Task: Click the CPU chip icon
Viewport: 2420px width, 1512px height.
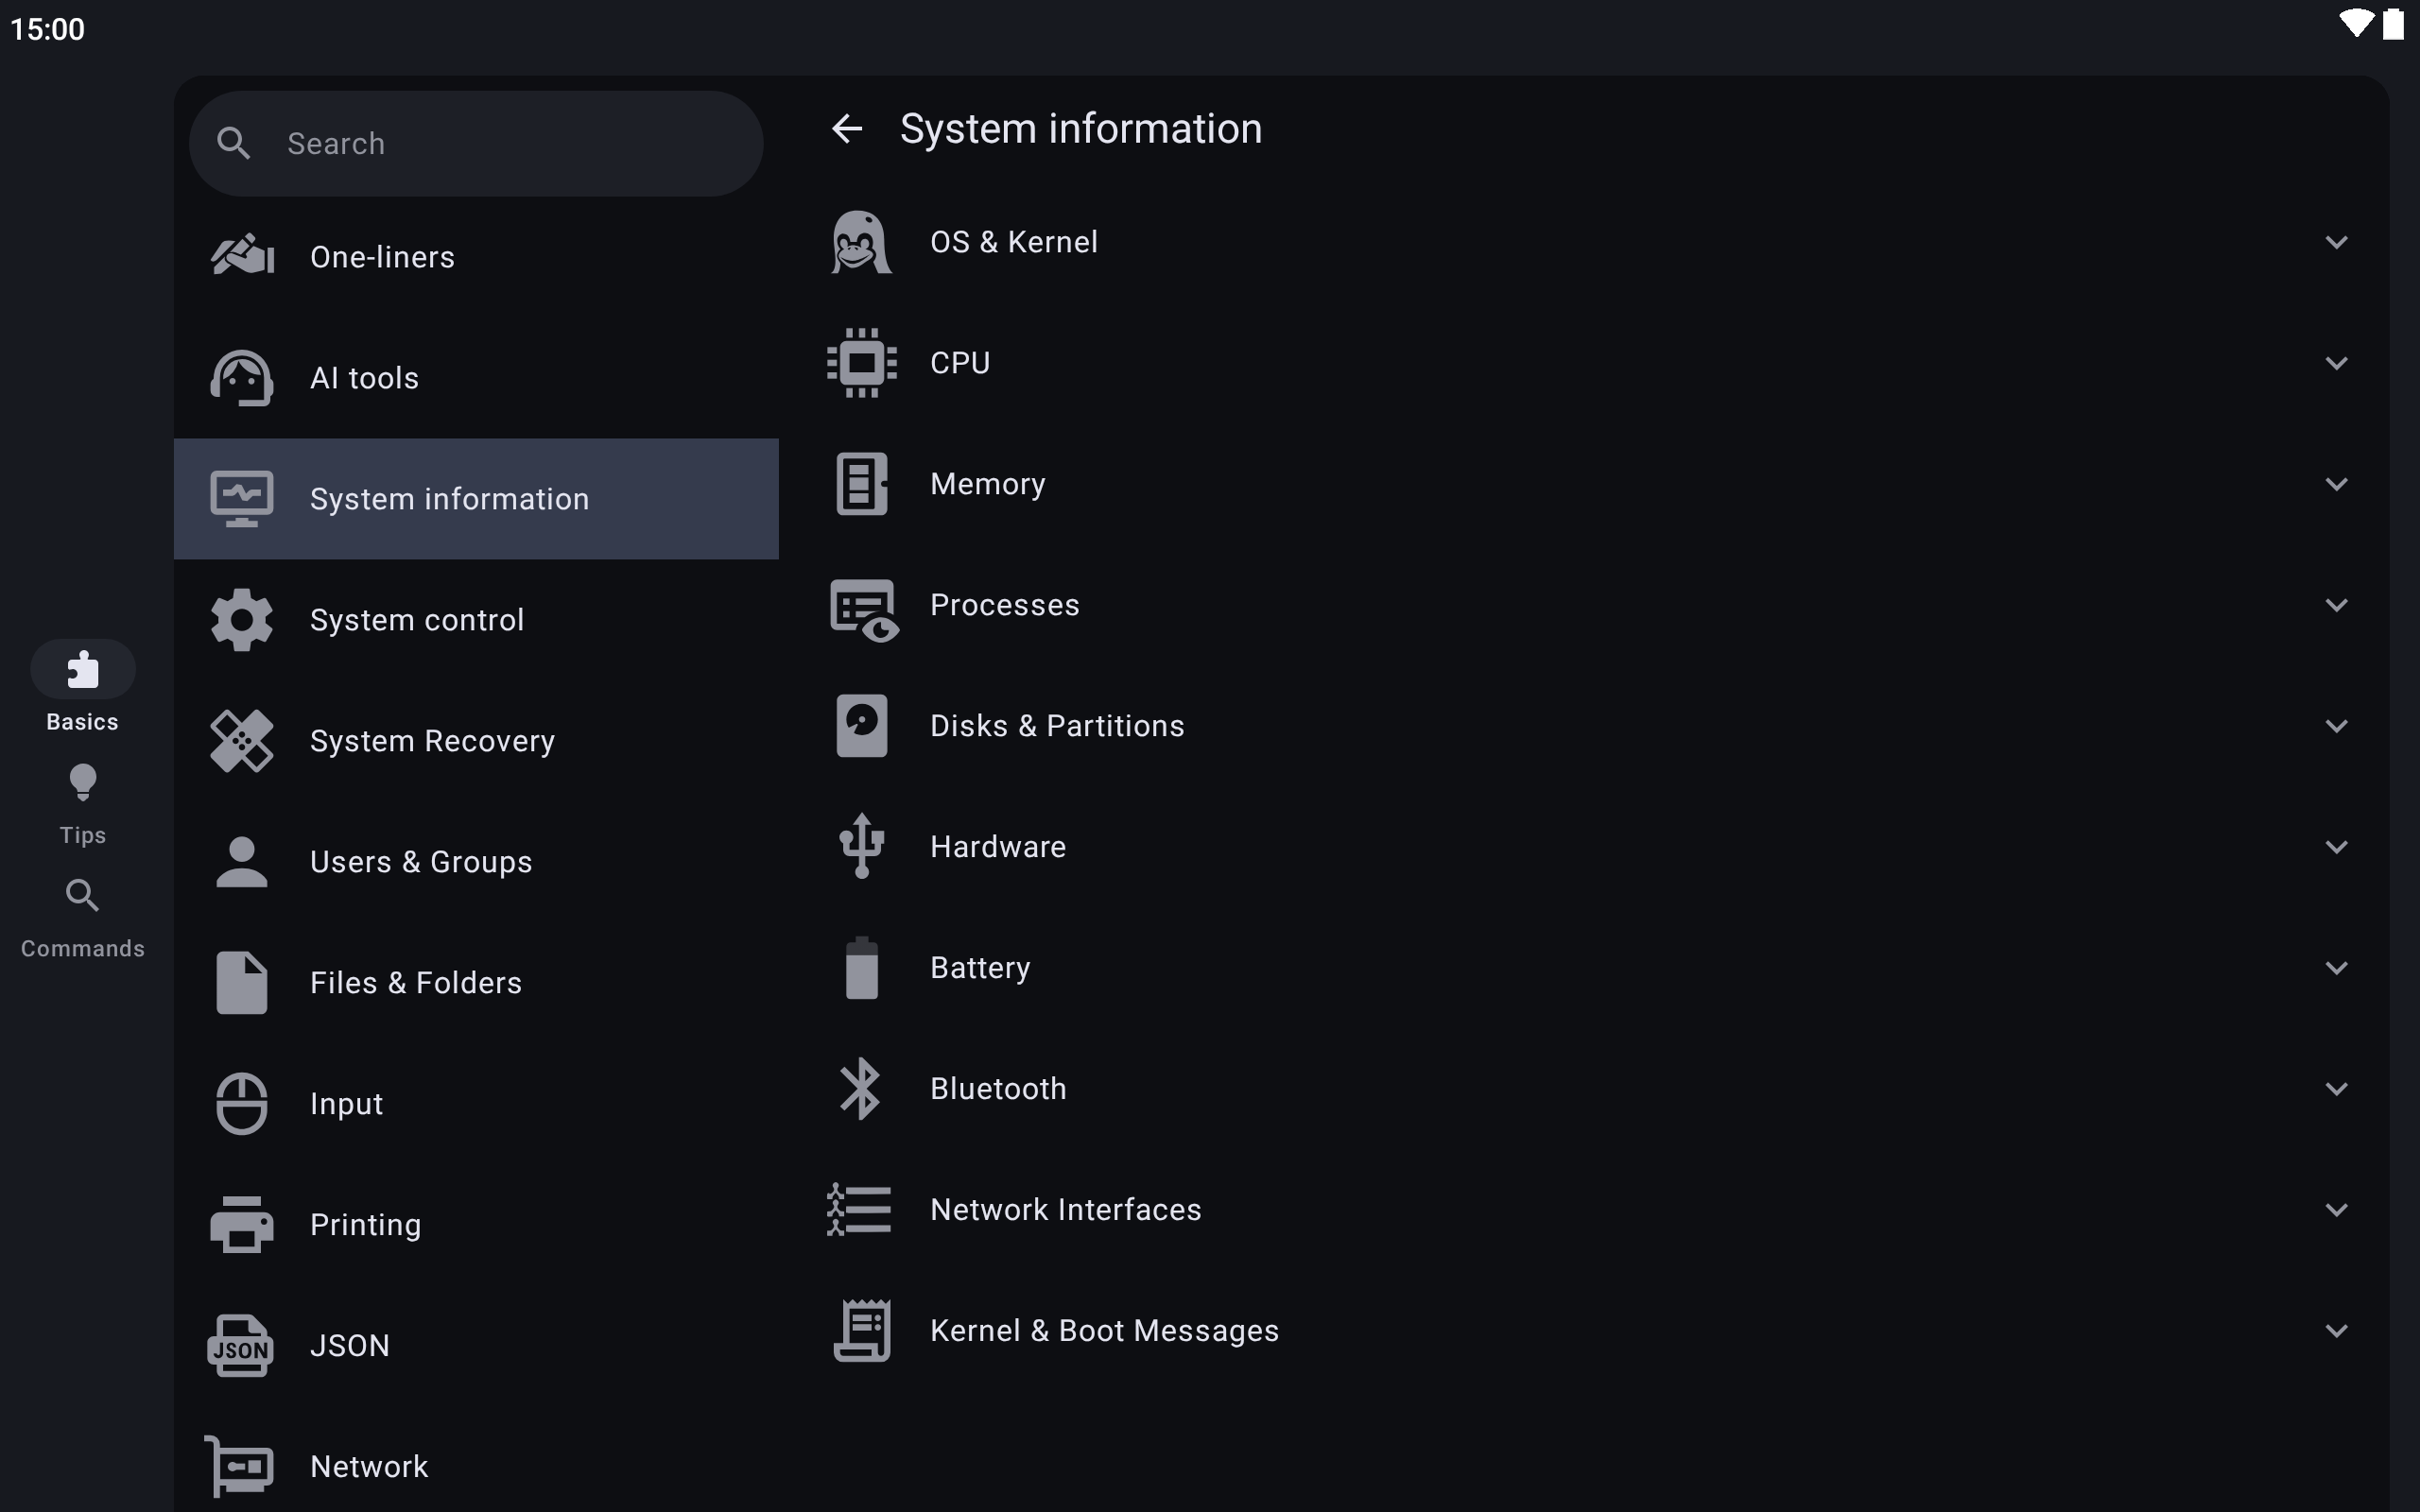Action: [x=862, y=362]
